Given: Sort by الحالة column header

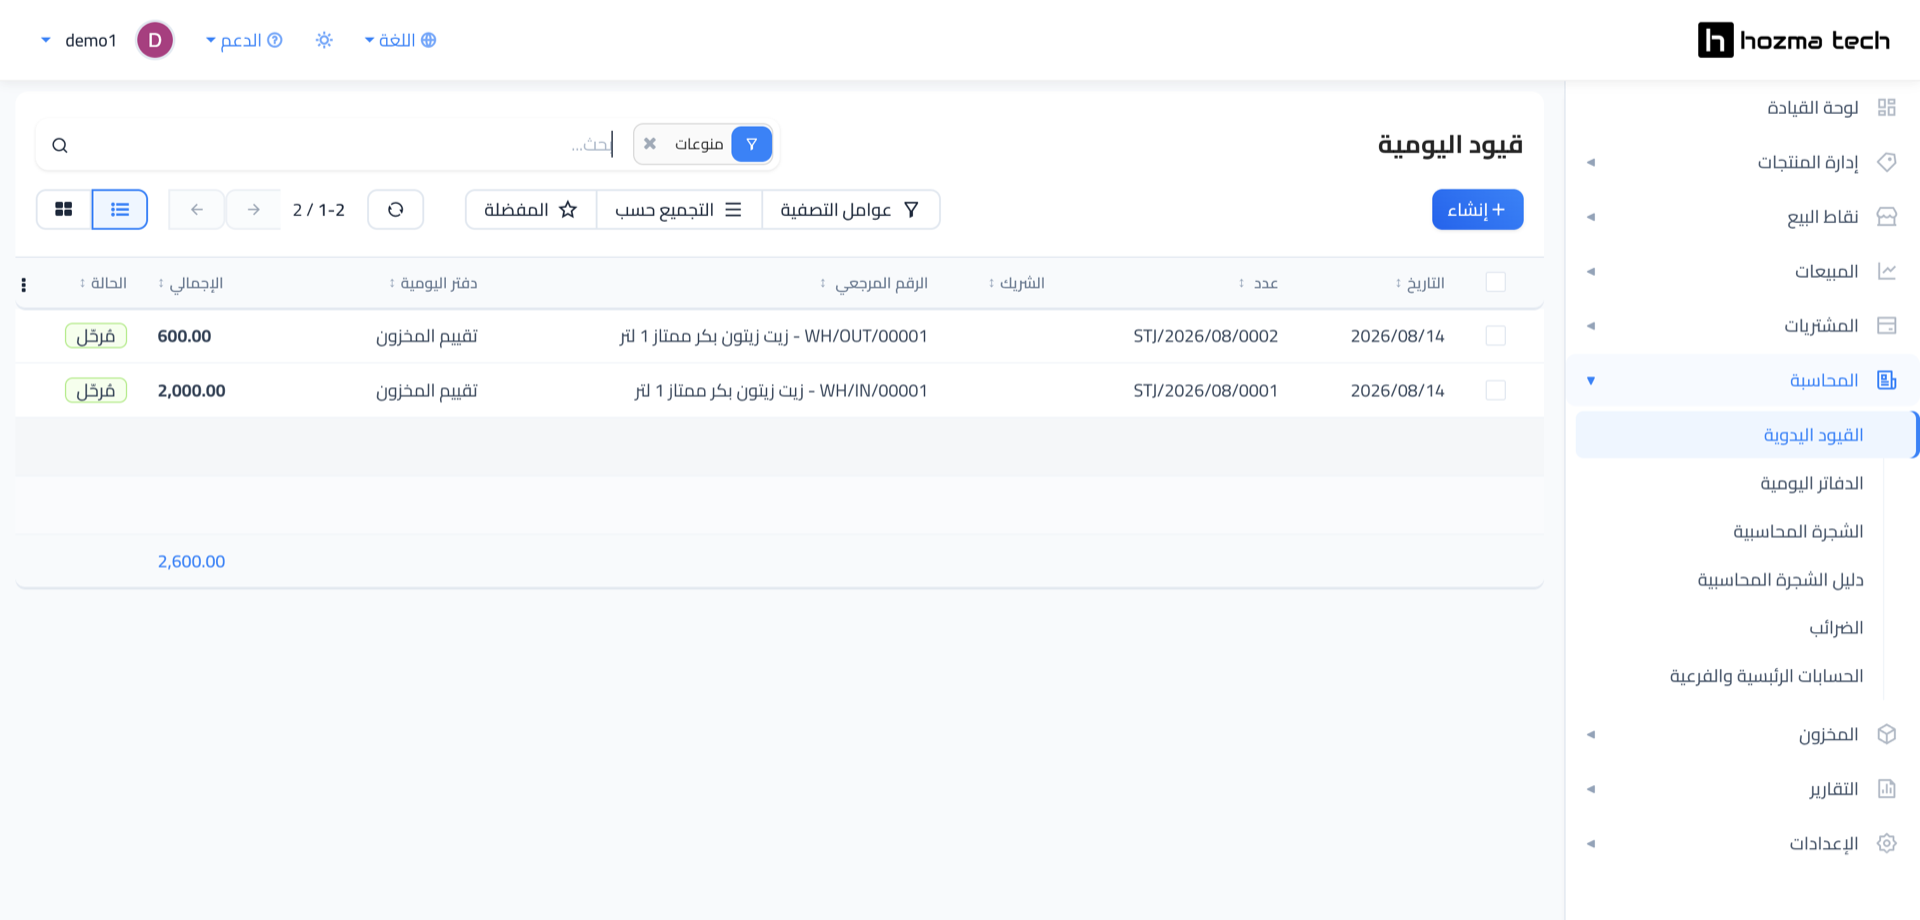Looking at the screenshot, I should 103,283.
